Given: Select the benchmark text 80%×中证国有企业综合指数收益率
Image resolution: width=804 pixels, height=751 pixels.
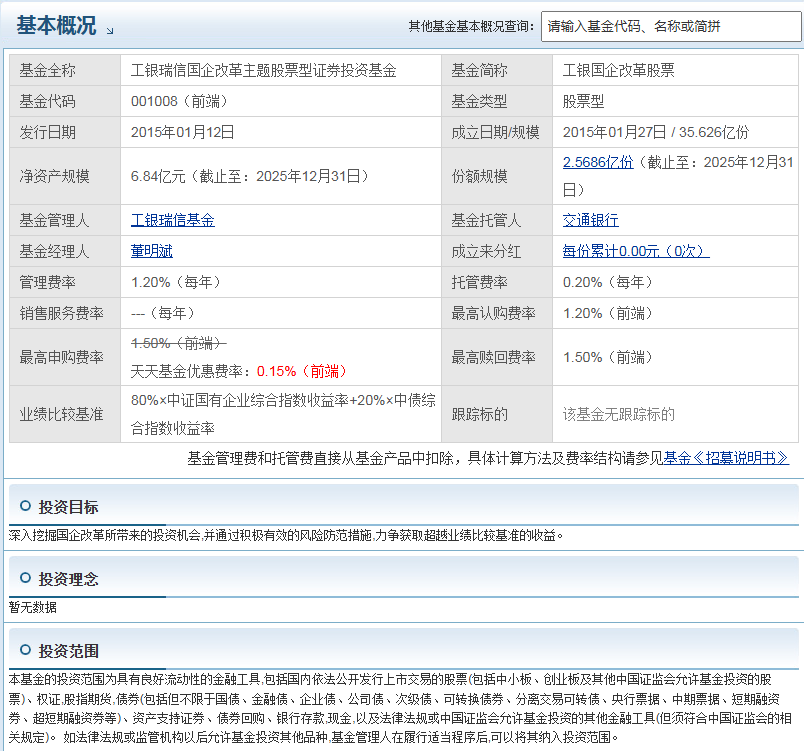Looking at the screenshot, I should 240,400.
